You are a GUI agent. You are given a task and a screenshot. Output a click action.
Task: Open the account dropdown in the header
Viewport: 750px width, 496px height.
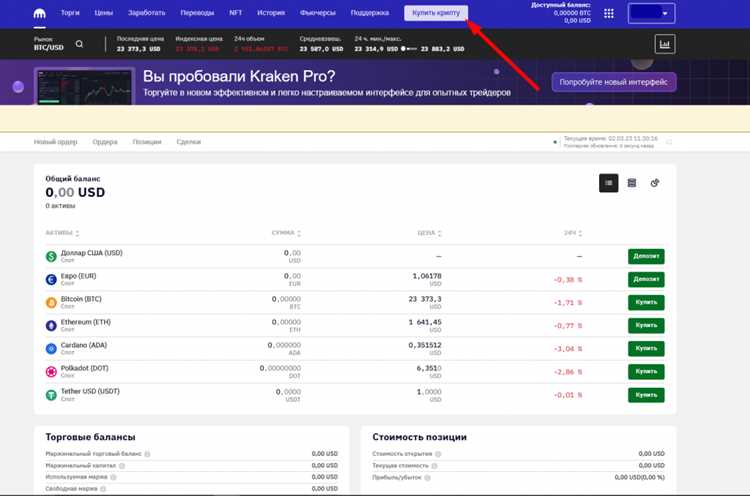[651, 13]
